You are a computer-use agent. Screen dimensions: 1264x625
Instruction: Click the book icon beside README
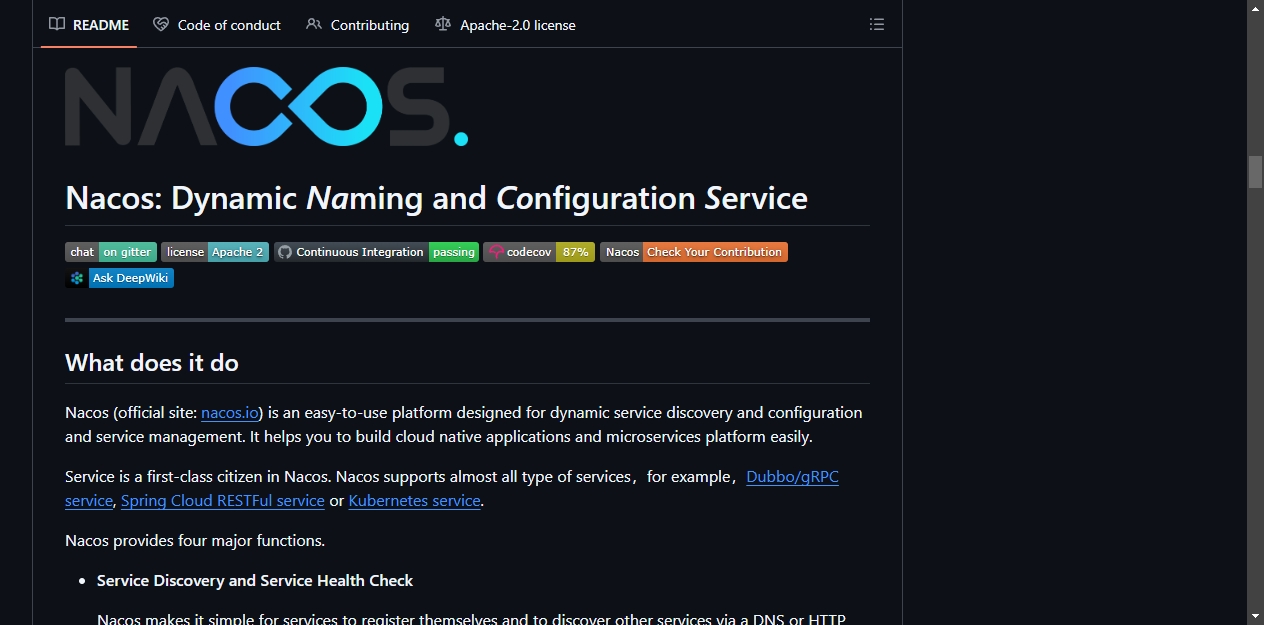[x=58, y=25]
